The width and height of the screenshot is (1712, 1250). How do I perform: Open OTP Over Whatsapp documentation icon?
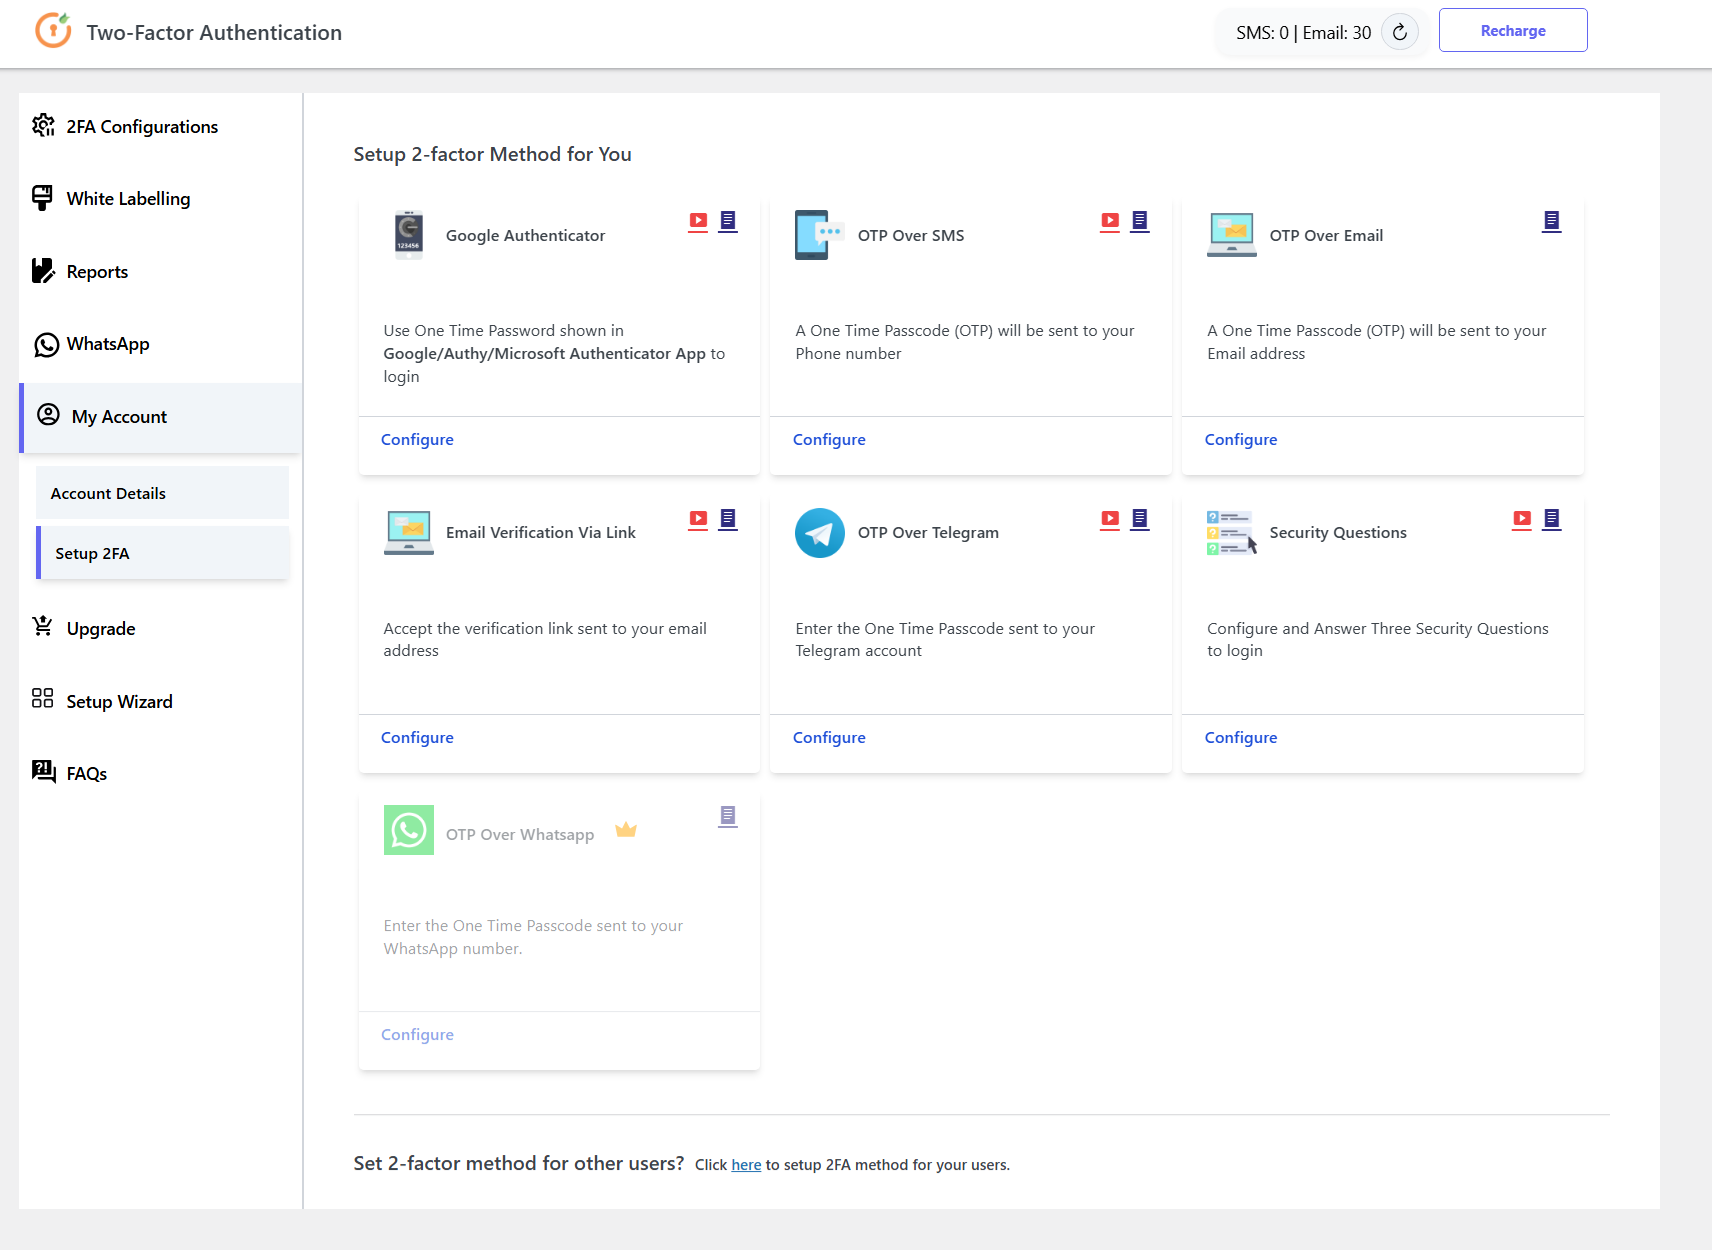pyautogui.click(x=728, y=816)
